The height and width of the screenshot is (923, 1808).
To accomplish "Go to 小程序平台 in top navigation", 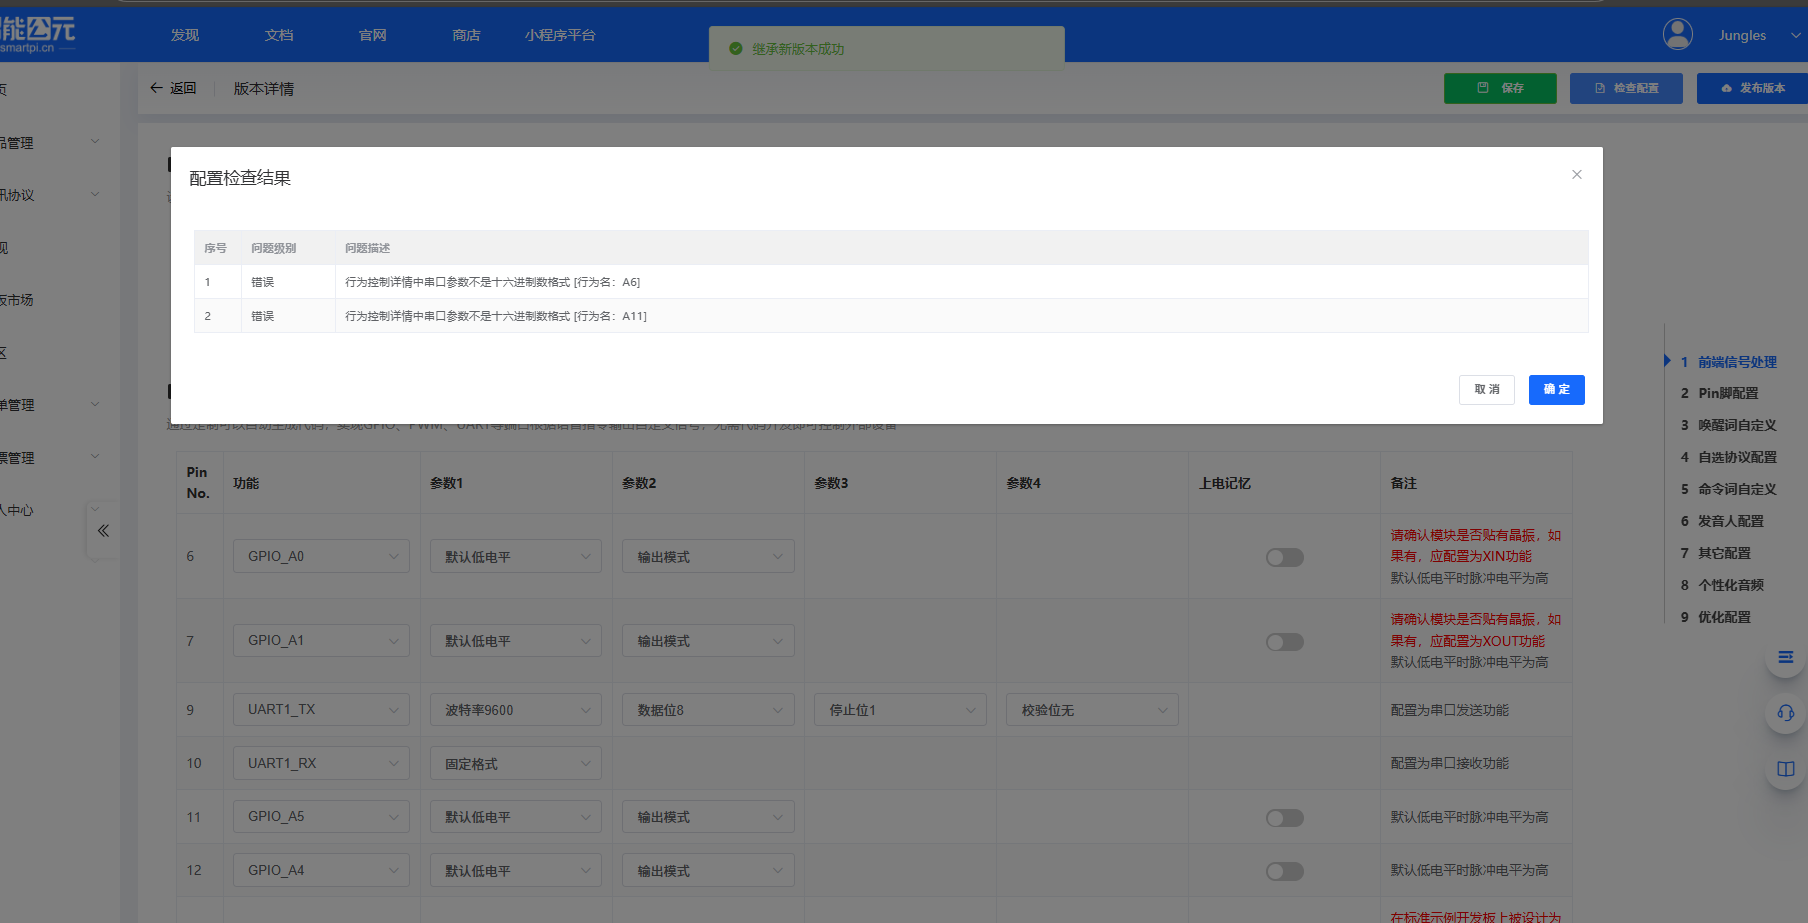I will click(x=560, y=35).
